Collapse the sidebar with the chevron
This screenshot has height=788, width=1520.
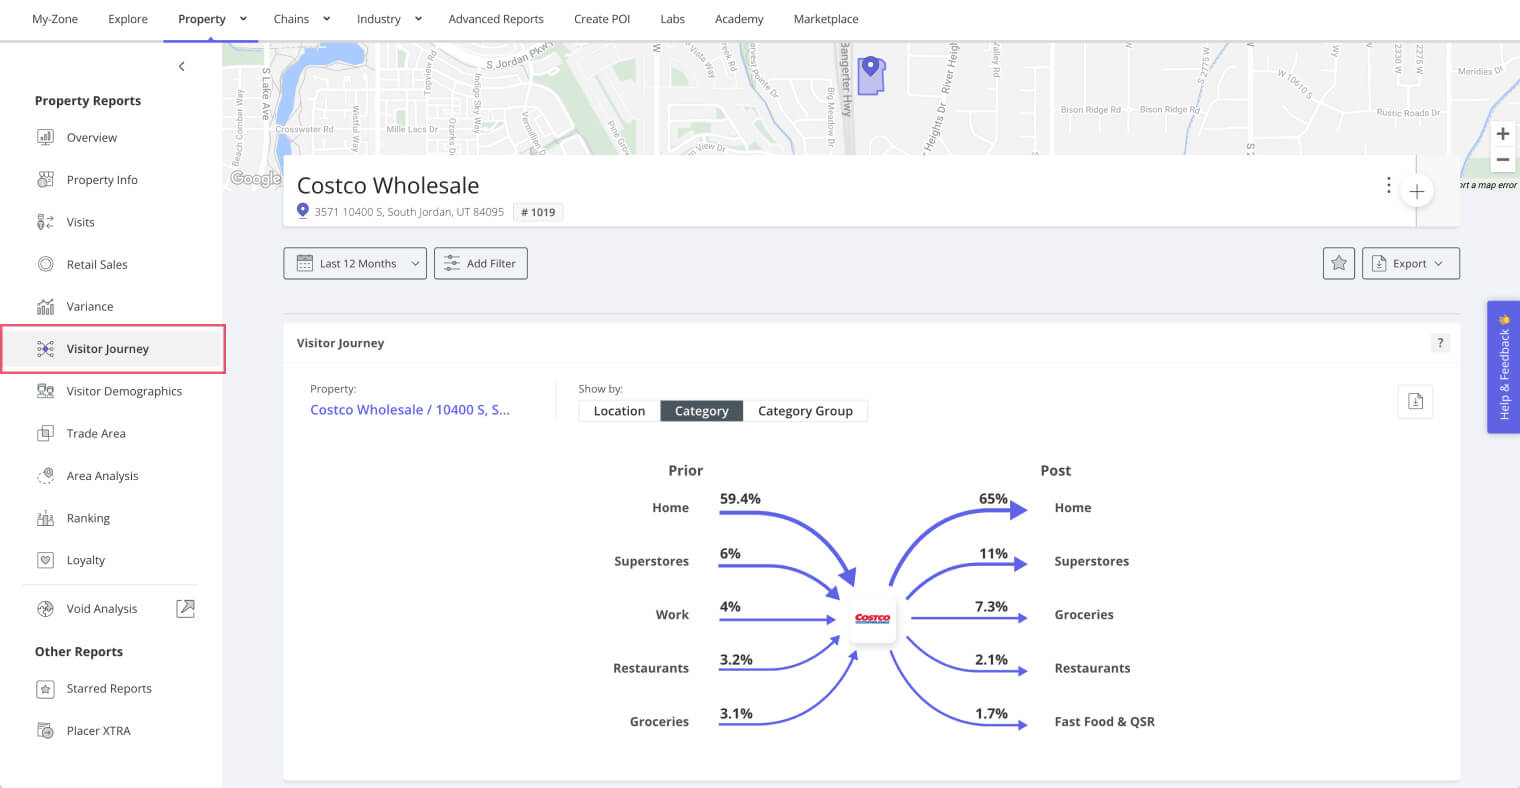coord(181,66)
